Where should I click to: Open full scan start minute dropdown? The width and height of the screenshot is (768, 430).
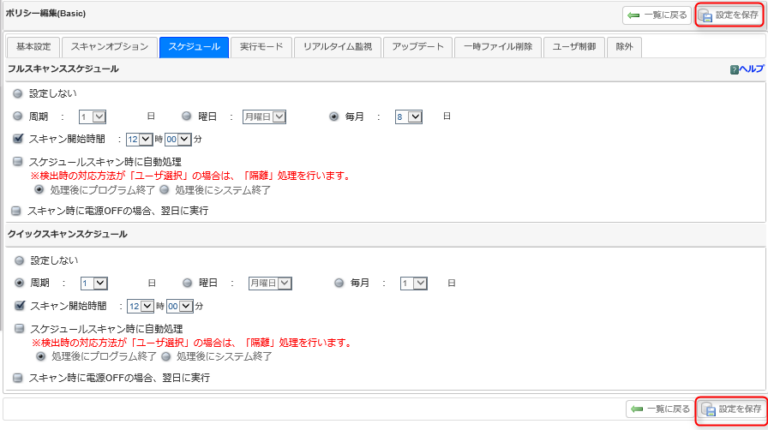[177, 140]
